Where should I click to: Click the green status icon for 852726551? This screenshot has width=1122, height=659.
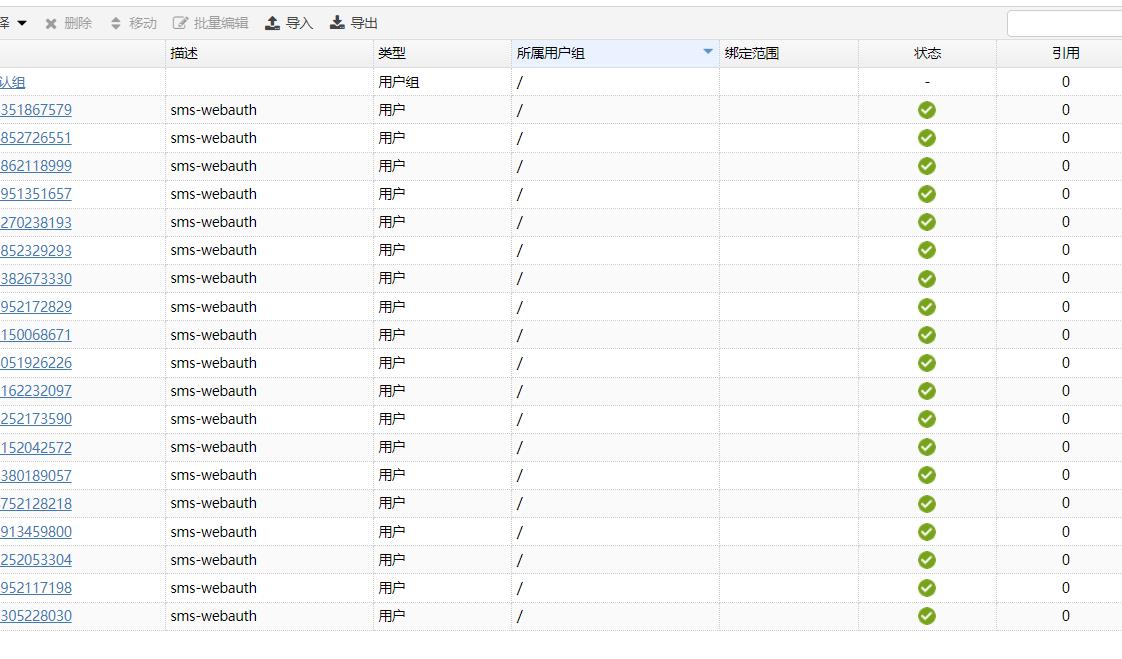927,138
